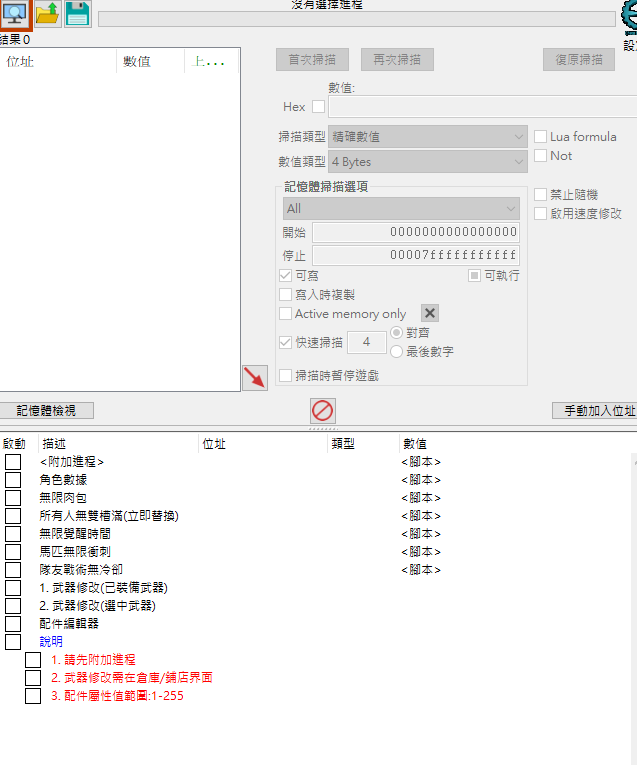Toggle 快速掃描 checkbox
The image size is (637, 765).
tap(285, 342)
